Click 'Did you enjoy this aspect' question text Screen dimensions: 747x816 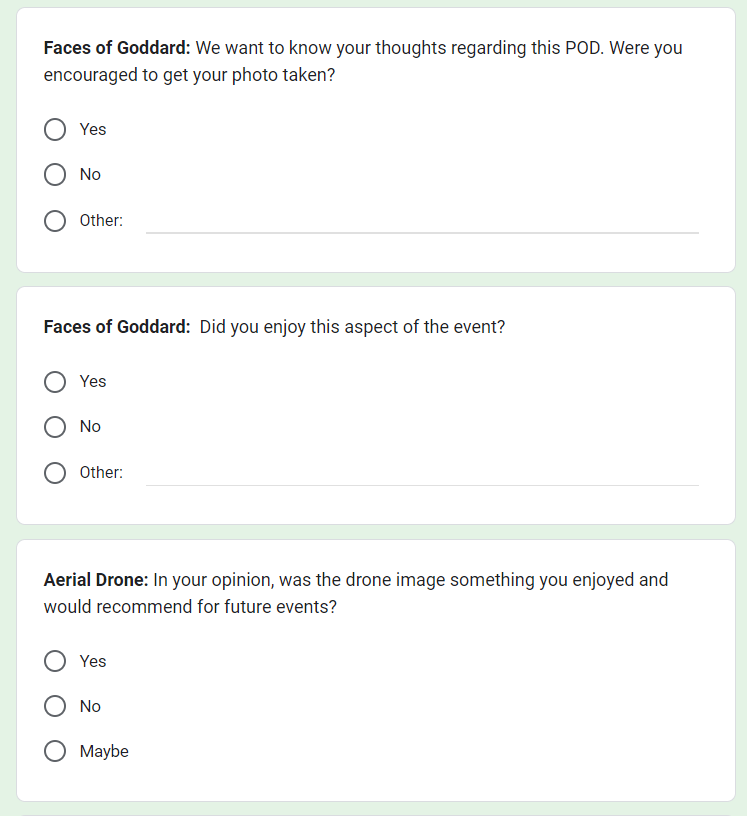point(352,327)
